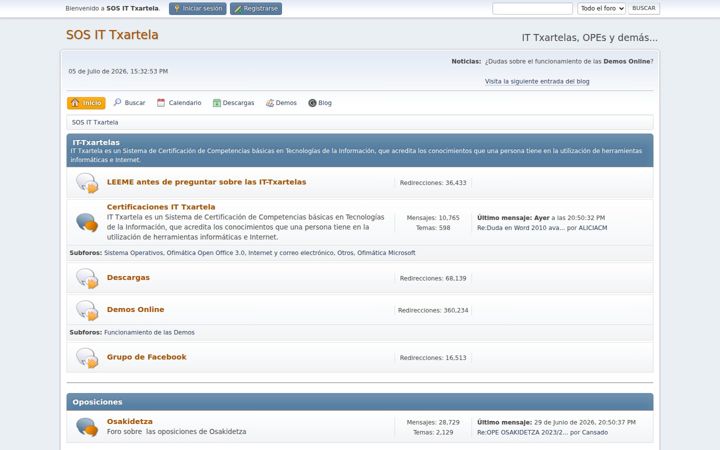Open the SOS IT Txartela site title
The height and width of the screenshot is (450, 720).
click(112, 35)
